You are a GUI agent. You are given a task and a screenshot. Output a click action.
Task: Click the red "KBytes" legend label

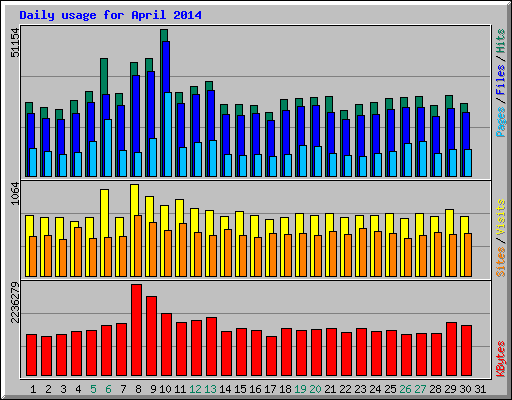[500, 359]
